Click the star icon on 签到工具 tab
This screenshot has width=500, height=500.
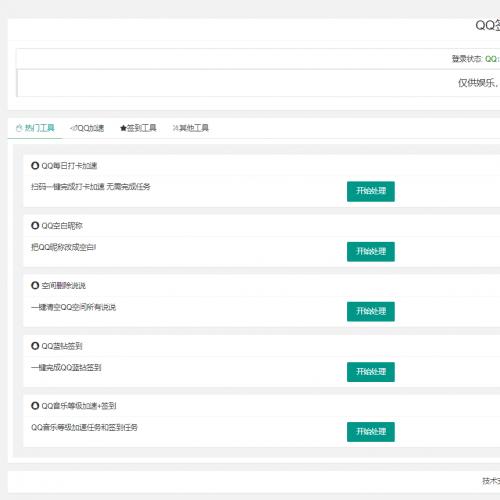[123, 128]
